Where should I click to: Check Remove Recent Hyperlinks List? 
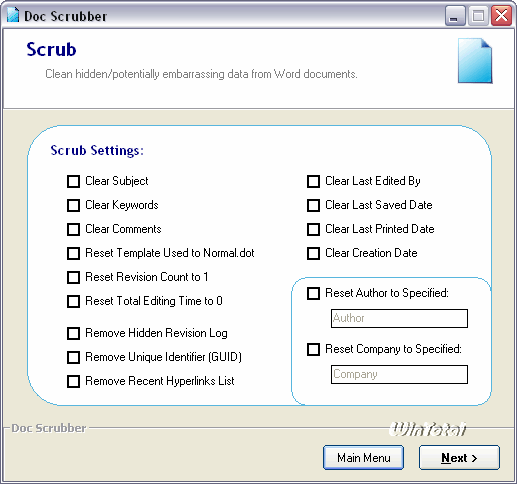click(x=73, y=382)
